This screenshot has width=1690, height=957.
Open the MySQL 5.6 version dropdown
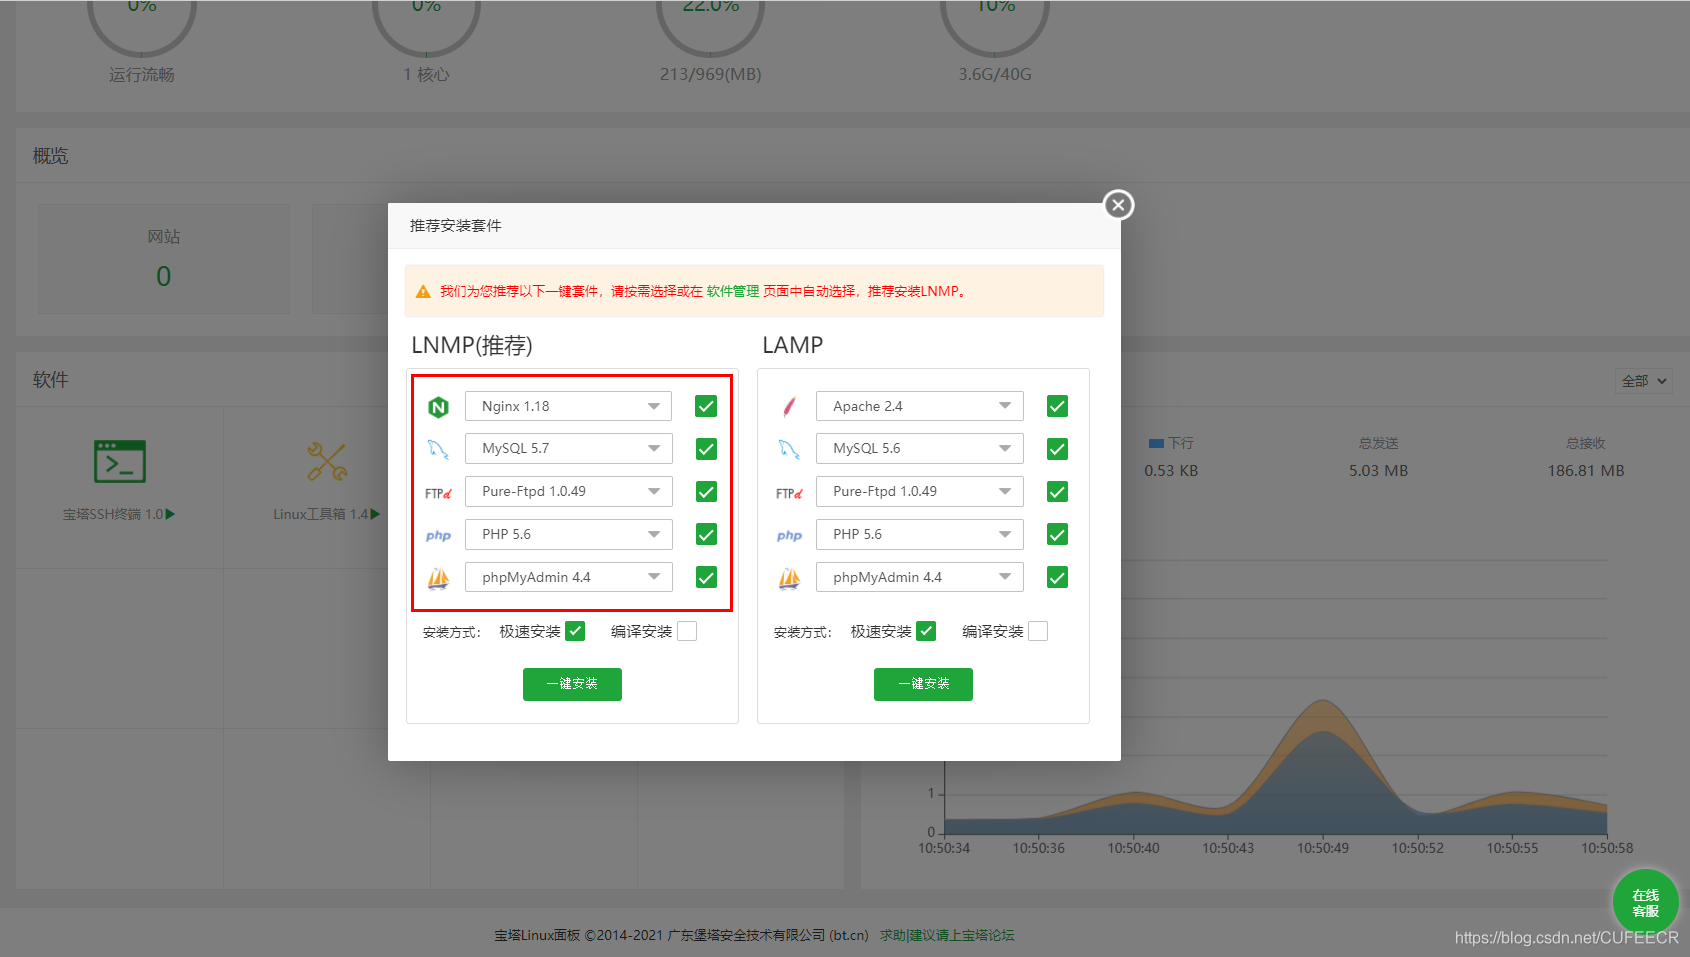pyautogui.click(x=919, y=448)
